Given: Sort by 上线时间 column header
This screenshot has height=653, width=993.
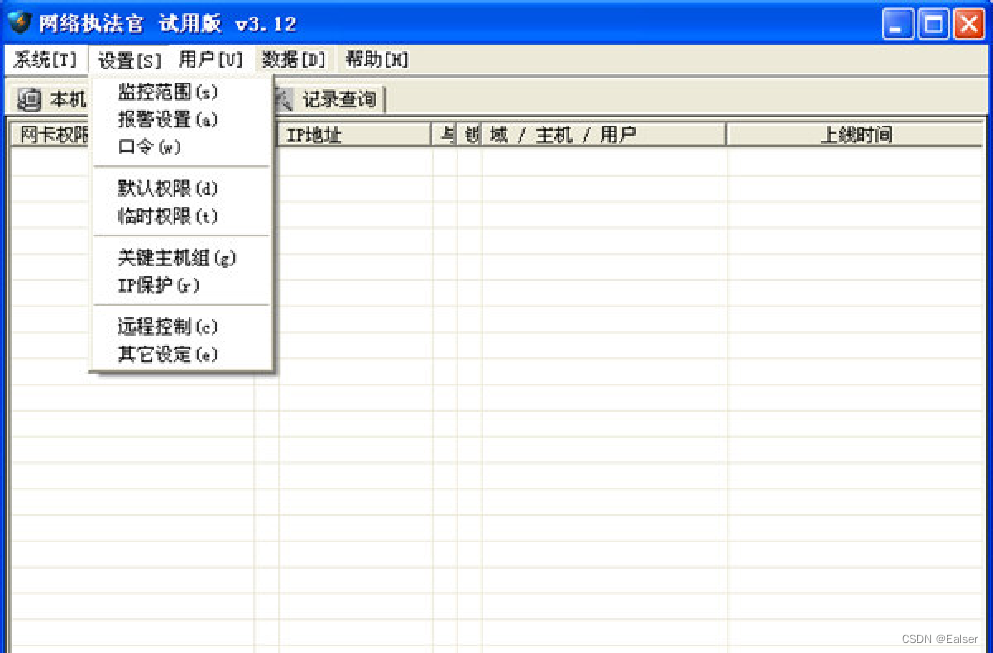Looking at the screenshot, I should coord(855,134).
